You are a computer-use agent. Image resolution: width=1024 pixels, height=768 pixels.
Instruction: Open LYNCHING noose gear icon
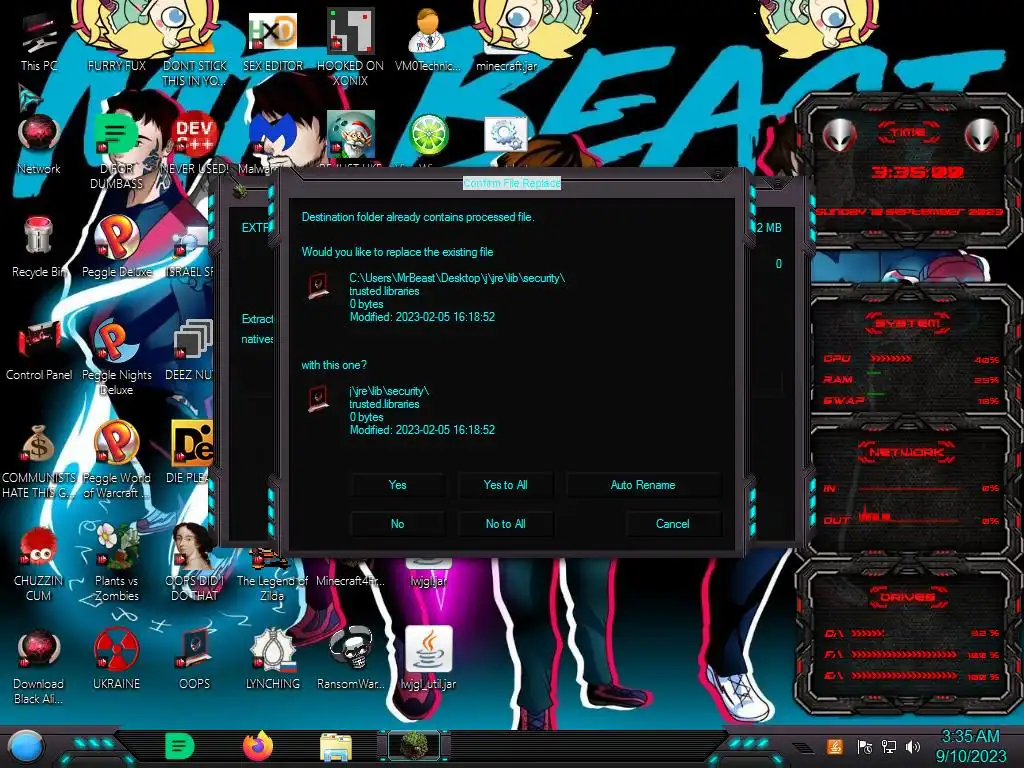[x=272, y=660]
